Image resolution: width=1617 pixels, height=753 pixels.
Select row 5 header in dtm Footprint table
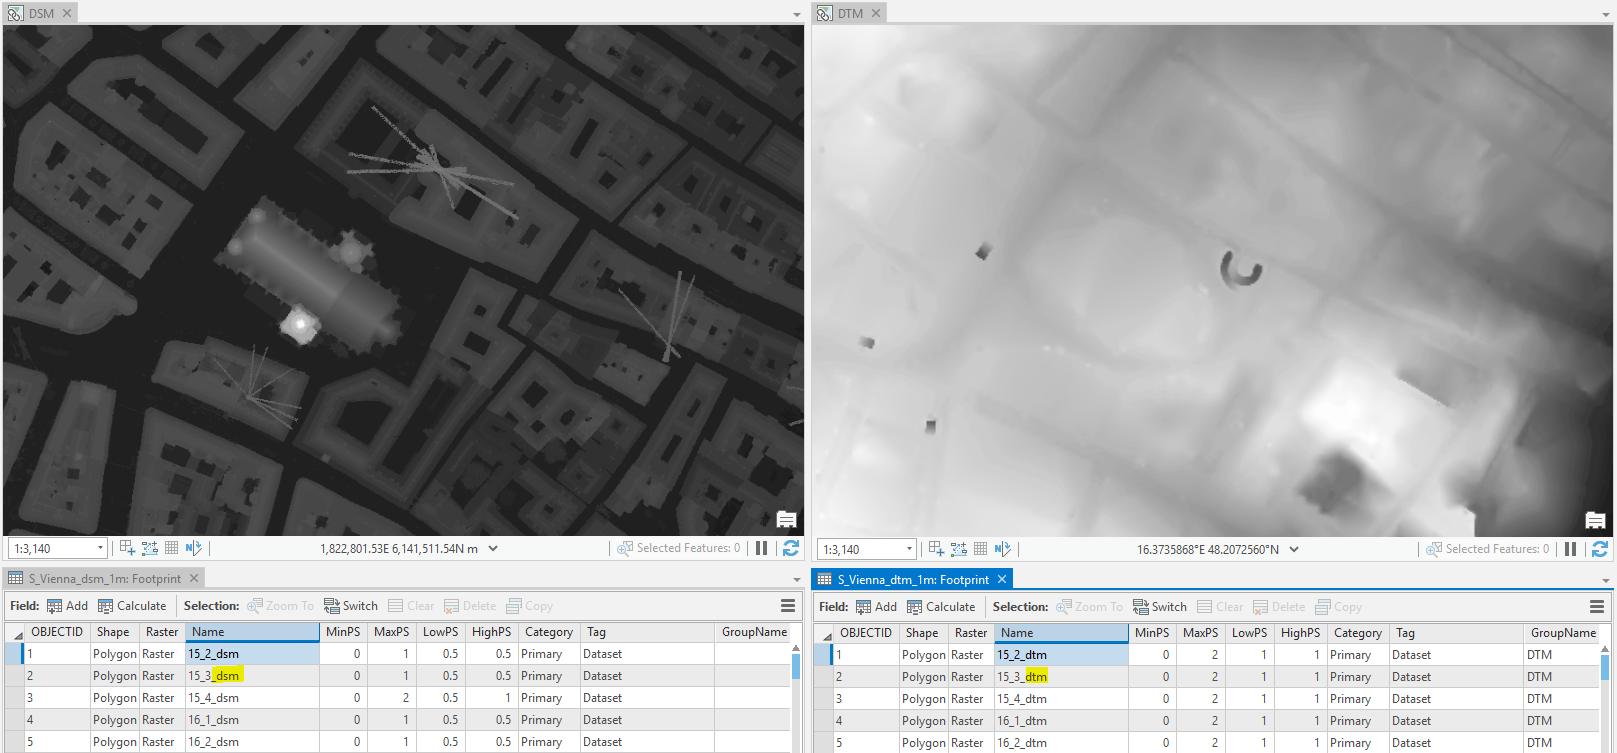coord(822,743)
